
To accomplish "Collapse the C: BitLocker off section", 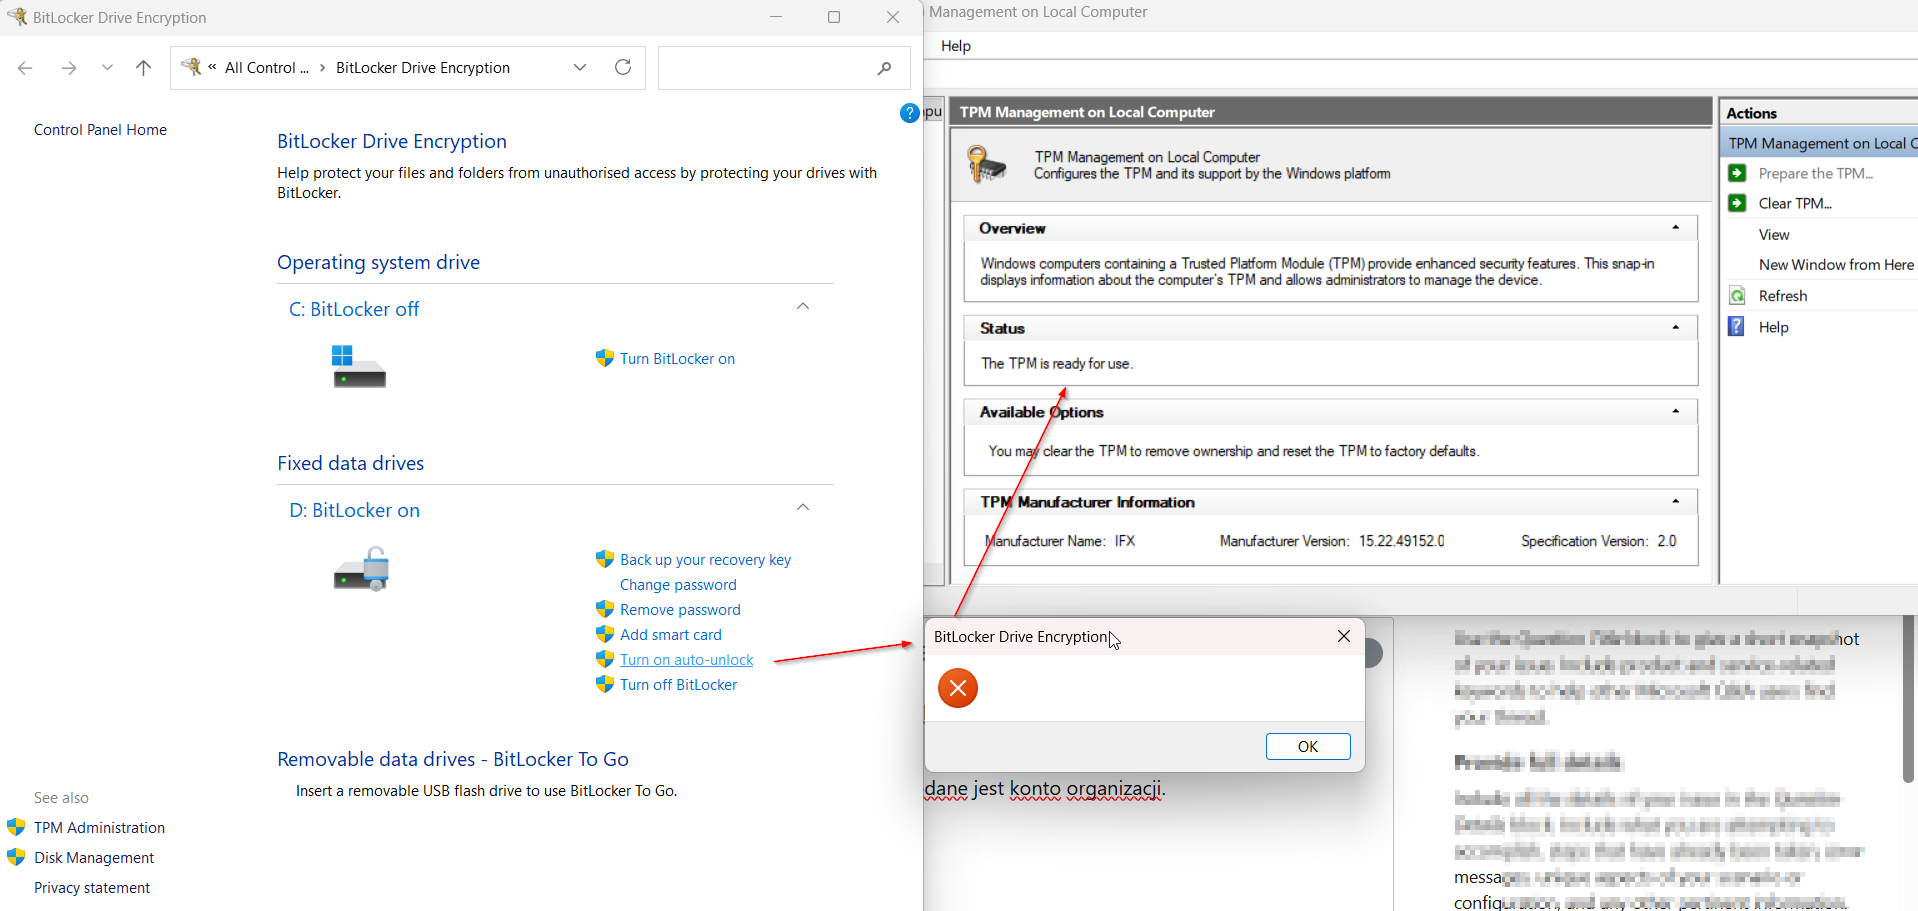I will 803,306.
